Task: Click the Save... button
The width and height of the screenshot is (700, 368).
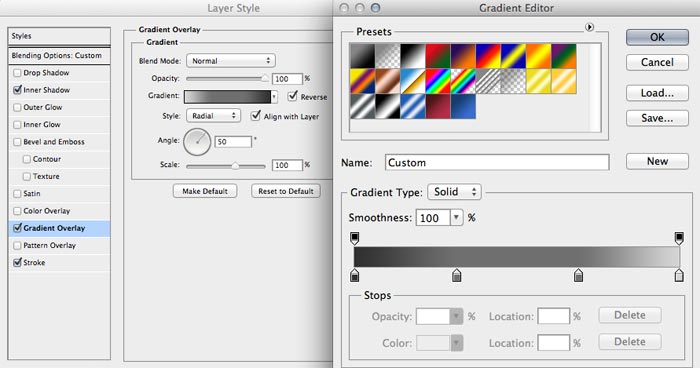Action: pos(657,118)
